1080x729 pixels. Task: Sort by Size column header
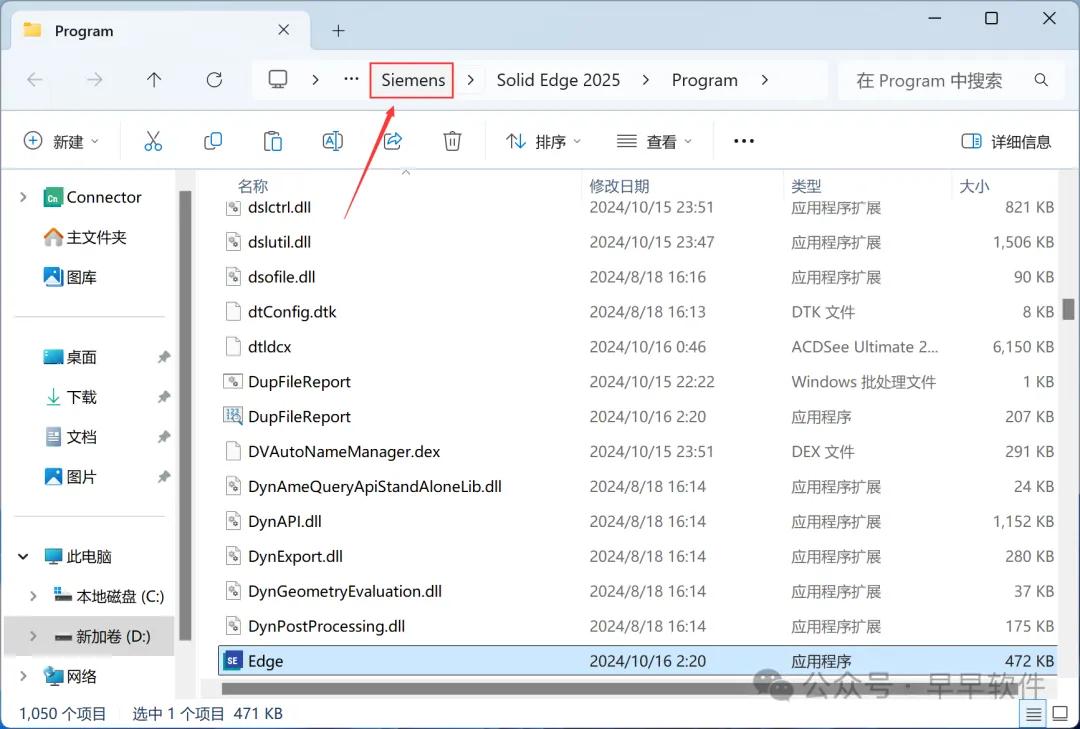point(974,186)
